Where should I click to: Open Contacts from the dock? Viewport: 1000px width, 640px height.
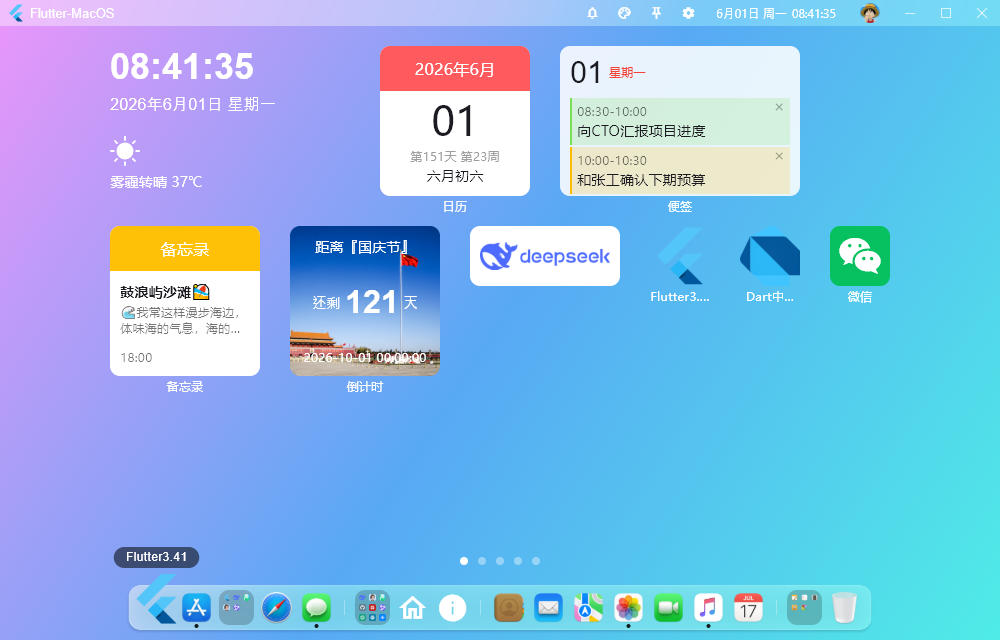pyautogui.click(x=509, y=607)
